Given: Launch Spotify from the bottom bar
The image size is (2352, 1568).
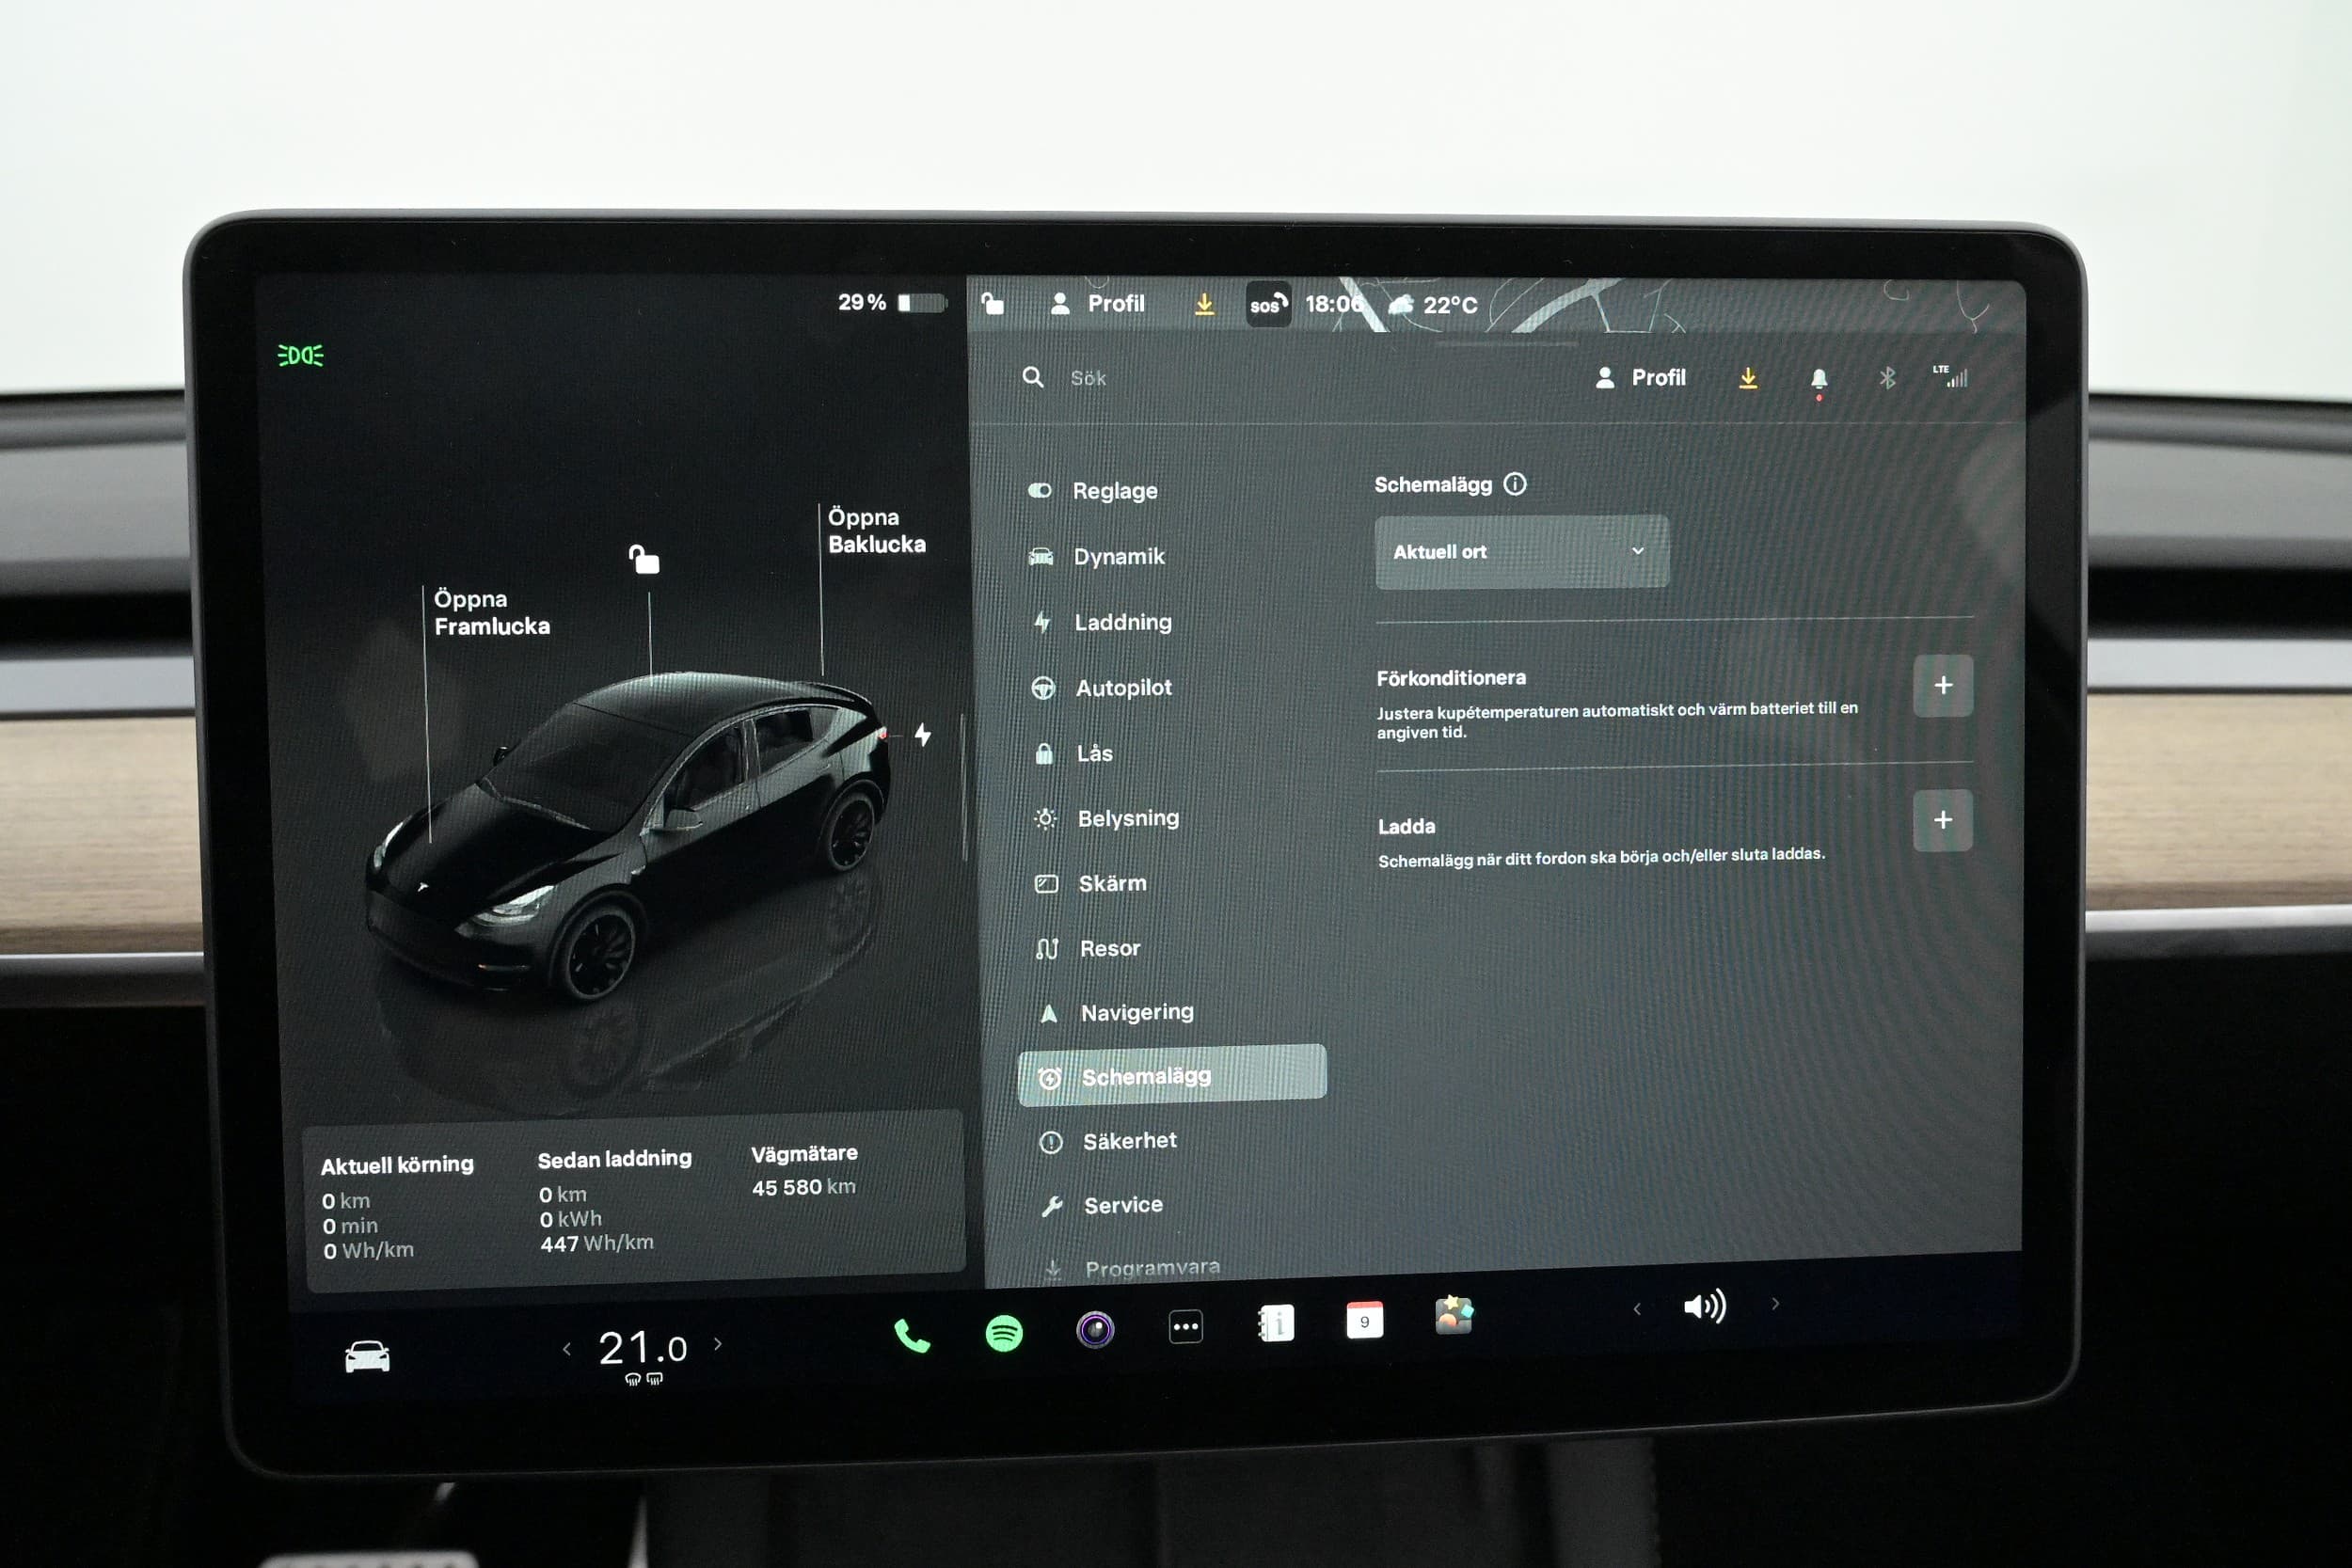Looking at the screenshot, I should click(x=1003, y=1333).
